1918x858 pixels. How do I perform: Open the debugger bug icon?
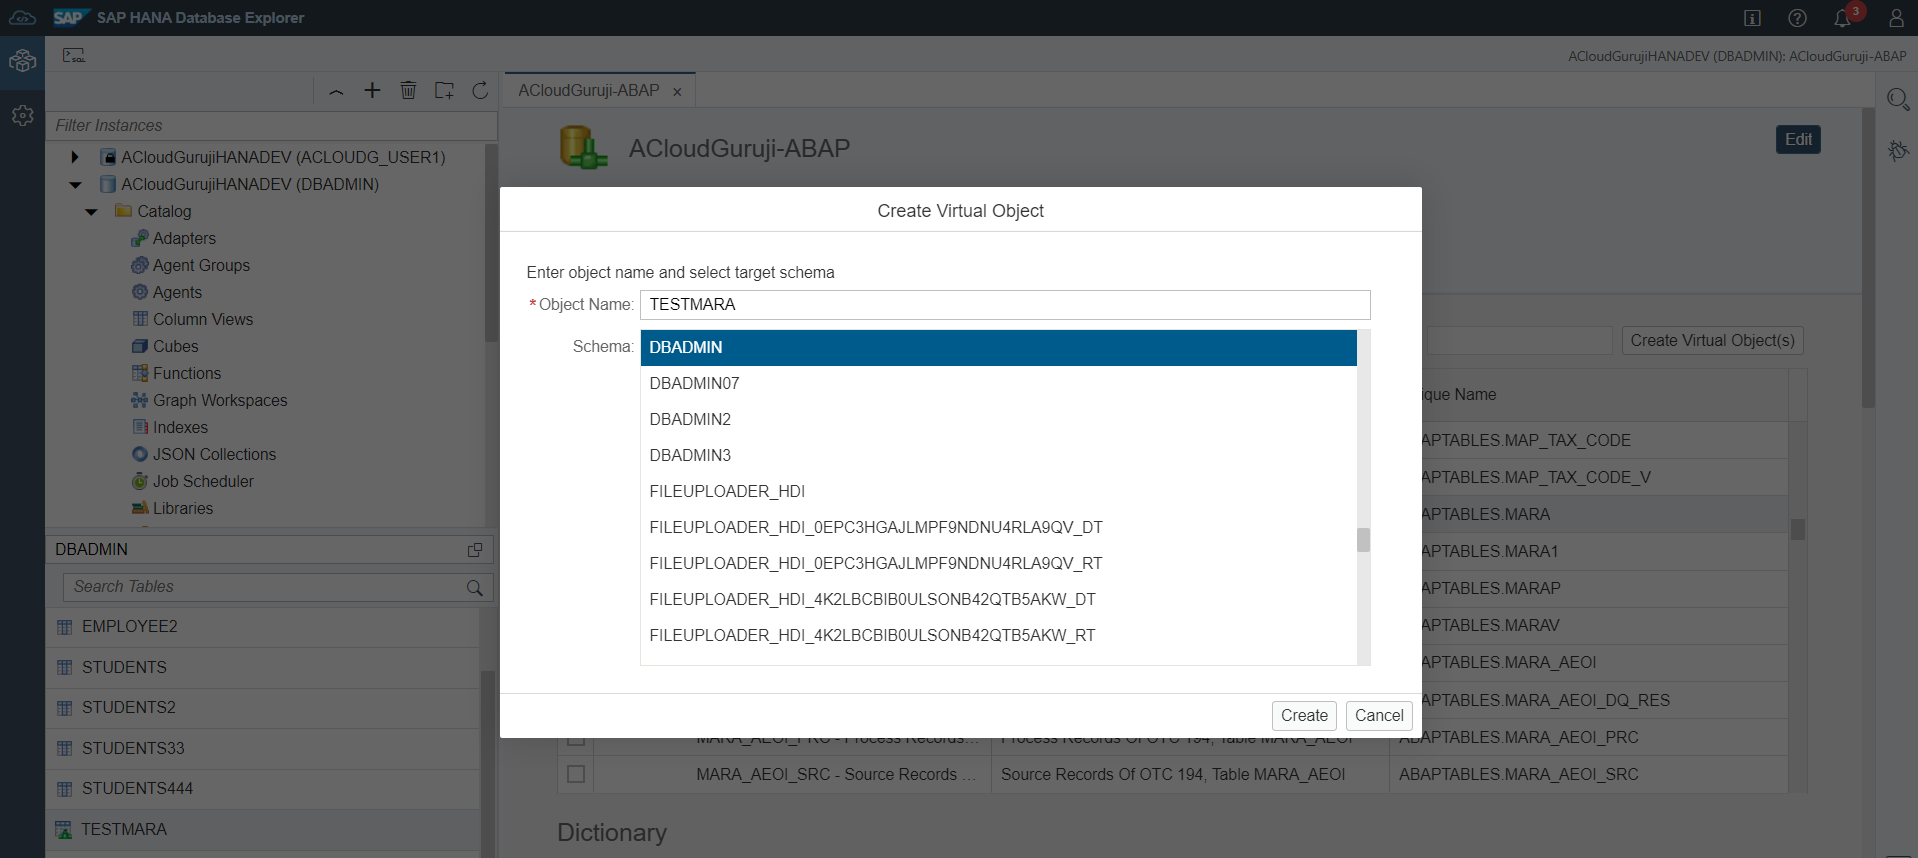1897,151
